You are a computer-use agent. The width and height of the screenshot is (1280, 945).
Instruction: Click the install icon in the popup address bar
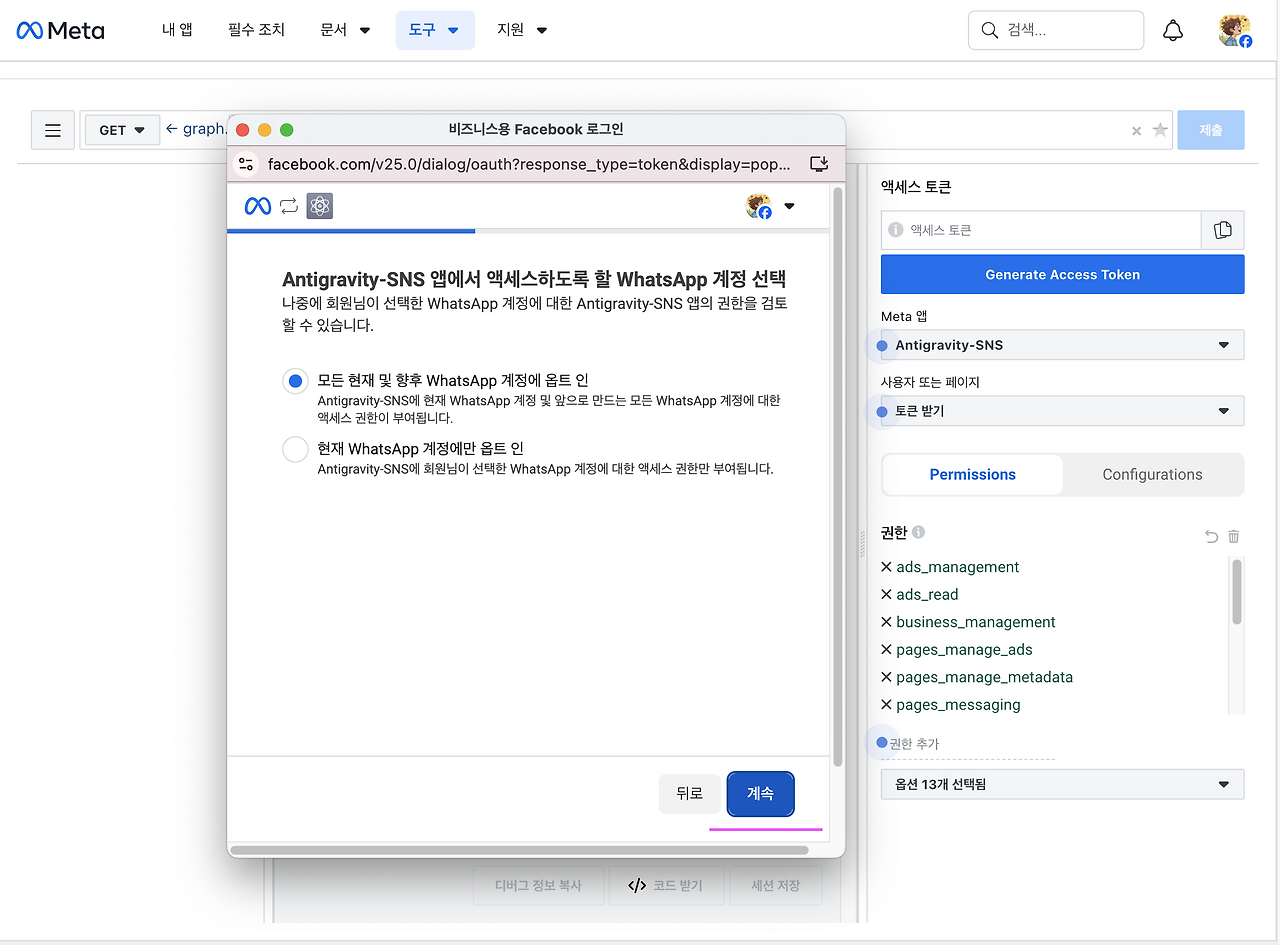[819, 164]
